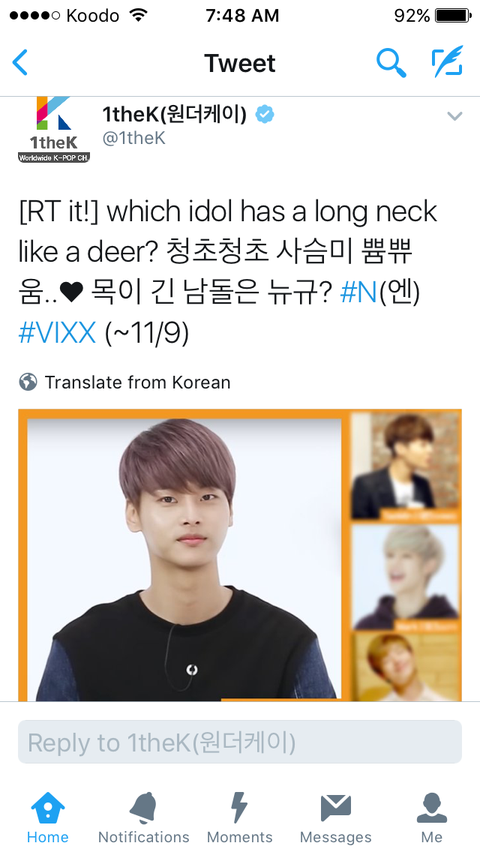This screenshot has height=852, width=480.
Task: Tap the globe icon beside Translate
Action: click(28, 382)
